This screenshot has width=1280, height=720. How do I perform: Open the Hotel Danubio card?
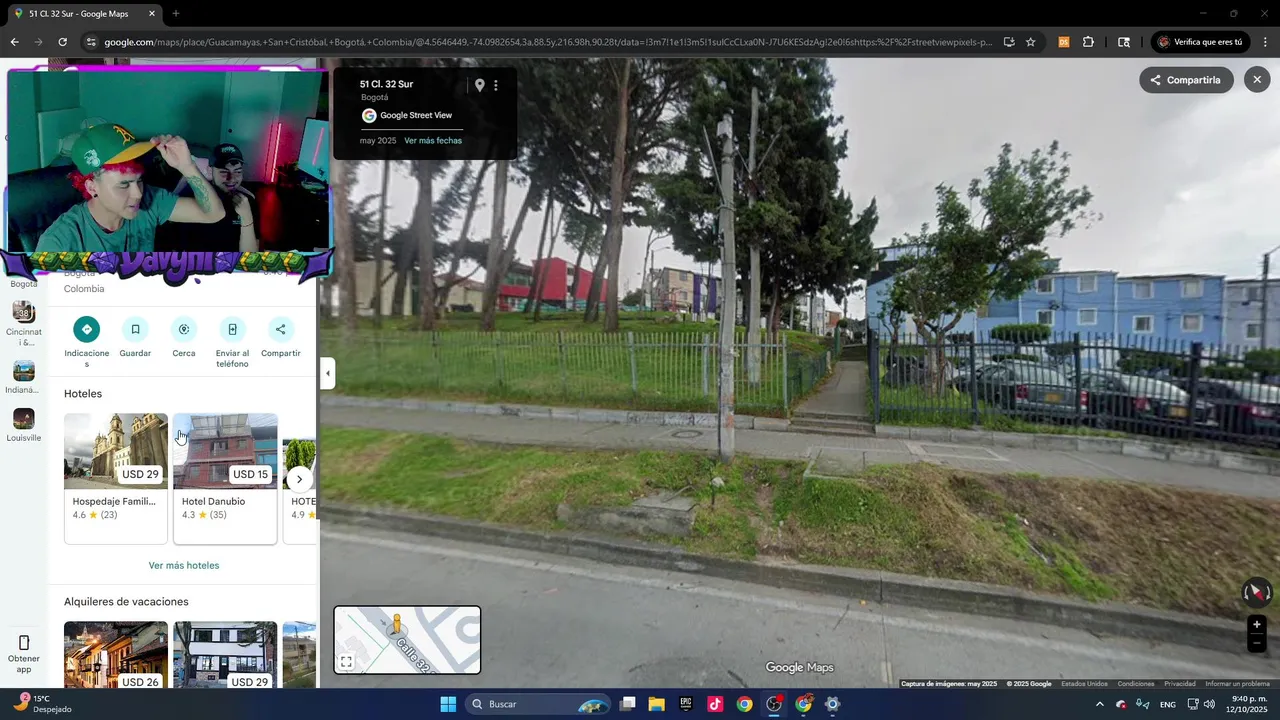point(225,479)
